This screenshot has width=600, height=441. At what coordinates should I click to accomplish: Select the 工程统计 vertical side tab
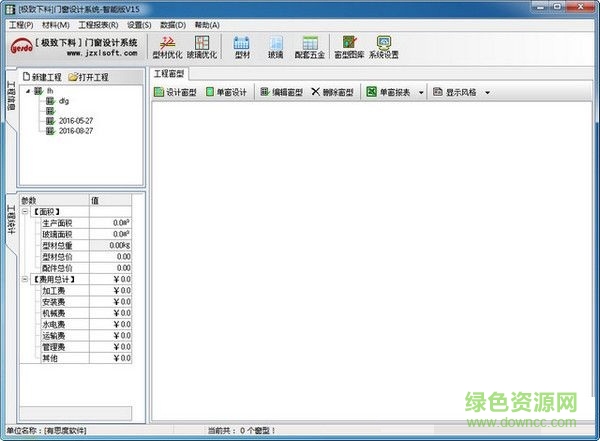(11, 219)
